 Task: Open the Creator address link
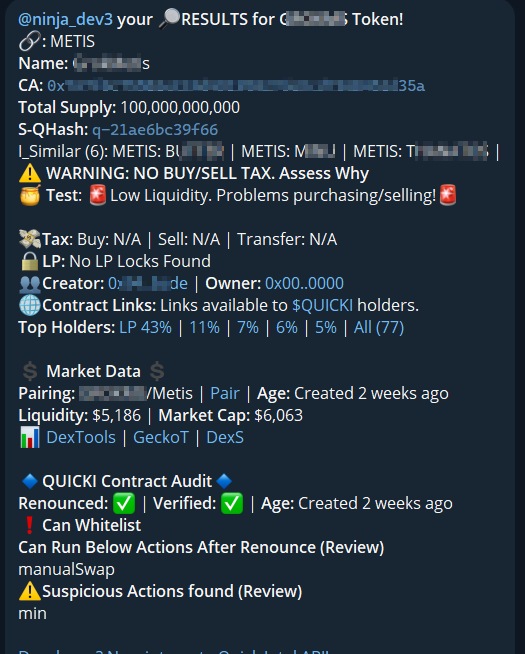[x=148, y=284]
